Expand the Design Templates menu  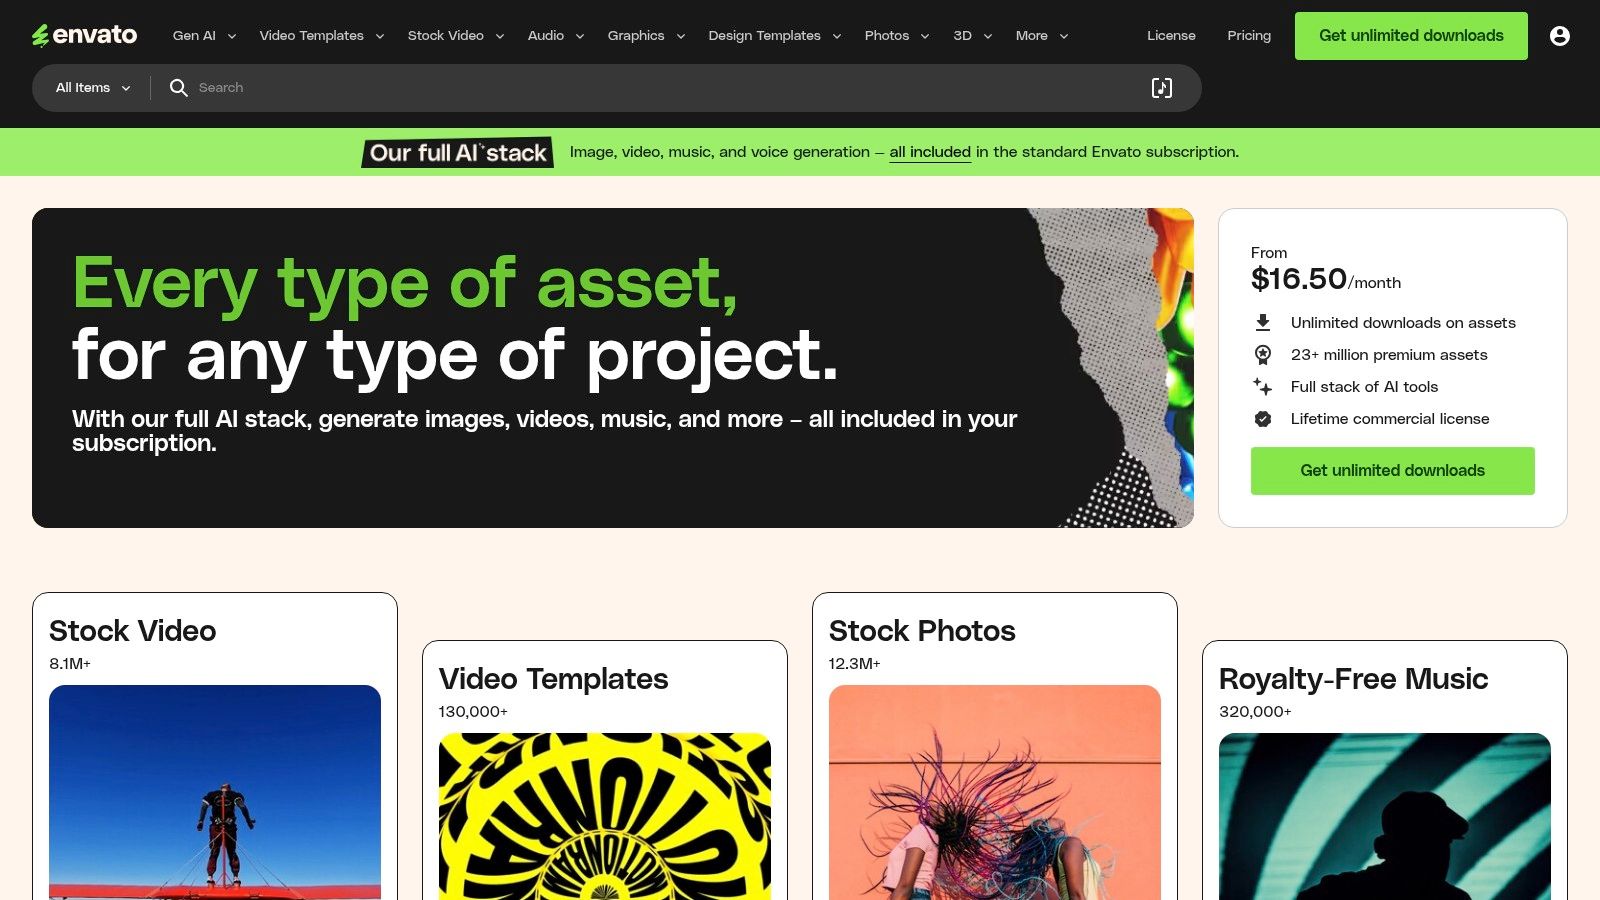[775, 35]
